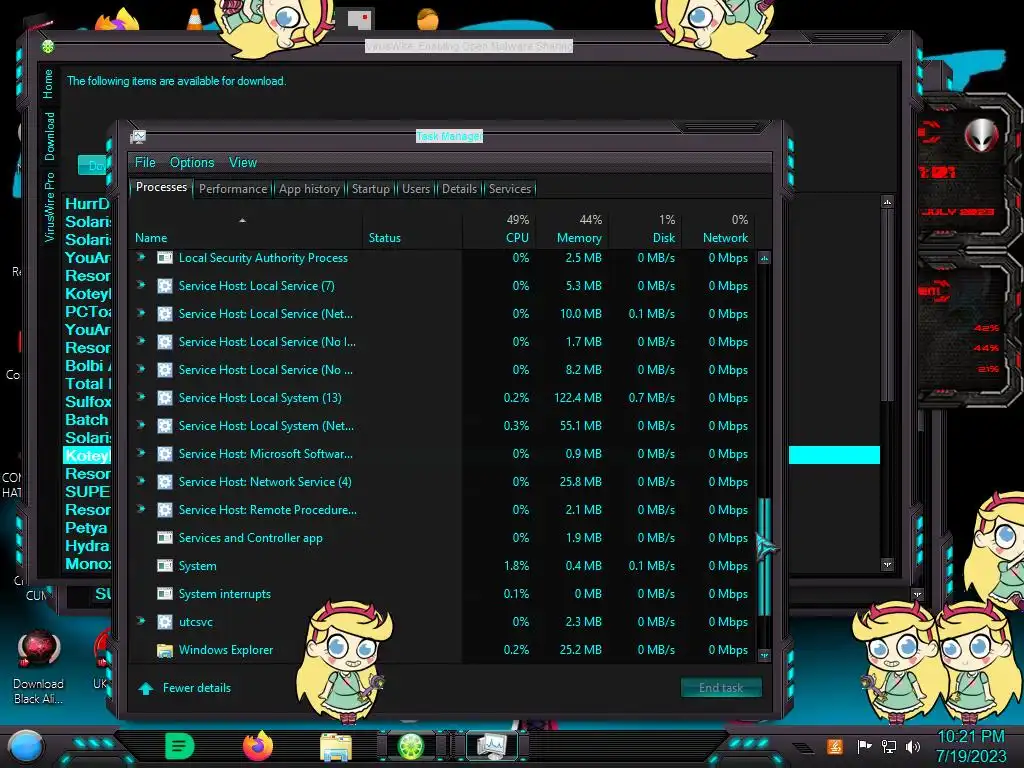Select the Hydra item in VirusWire list
The width and height of the screenshot is (1024, 768).
click(87, 546)
